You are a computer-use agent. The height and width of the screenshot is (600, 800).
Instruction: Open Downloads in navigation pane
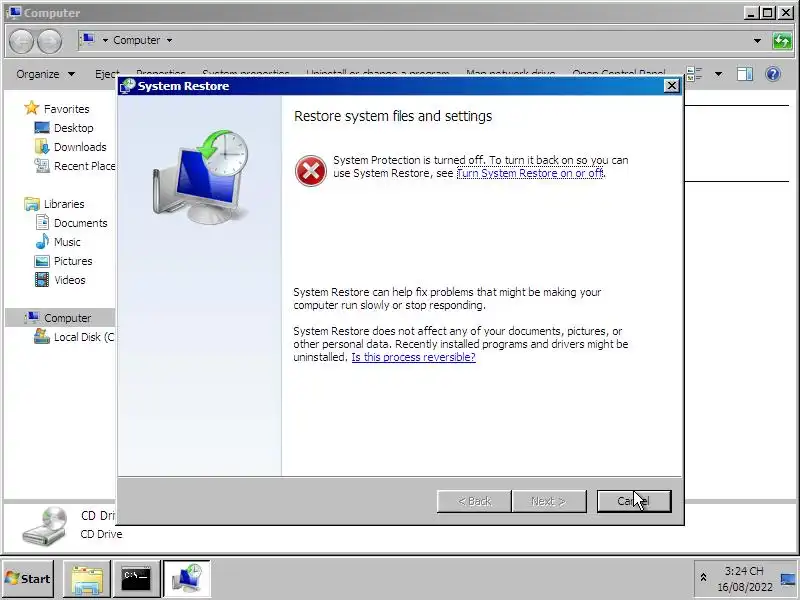pyautogui.click(x=80, y=147)
